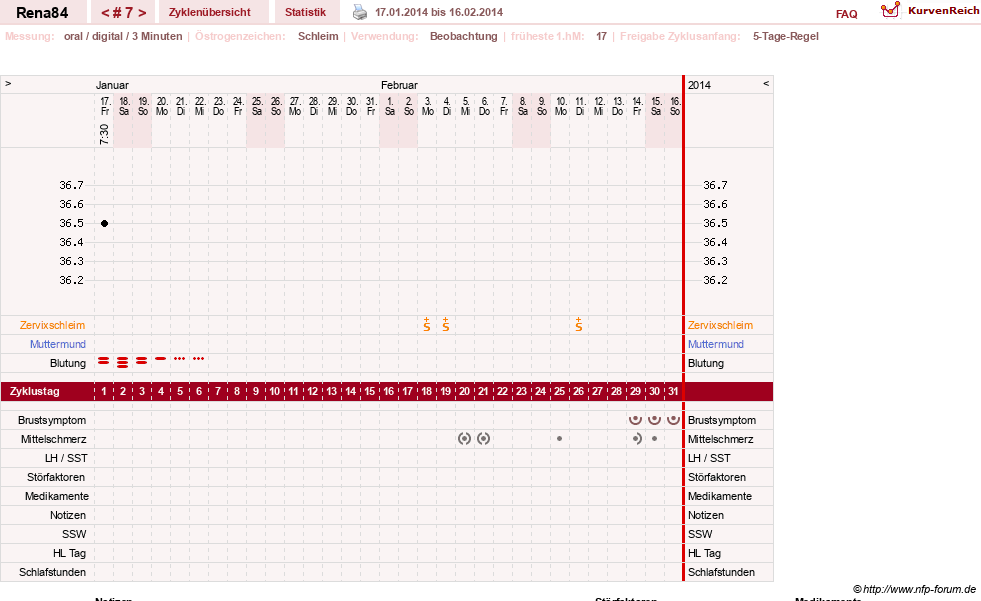
Task: Click the Schleim estrogen sign value
Action: tap(318, 36)
